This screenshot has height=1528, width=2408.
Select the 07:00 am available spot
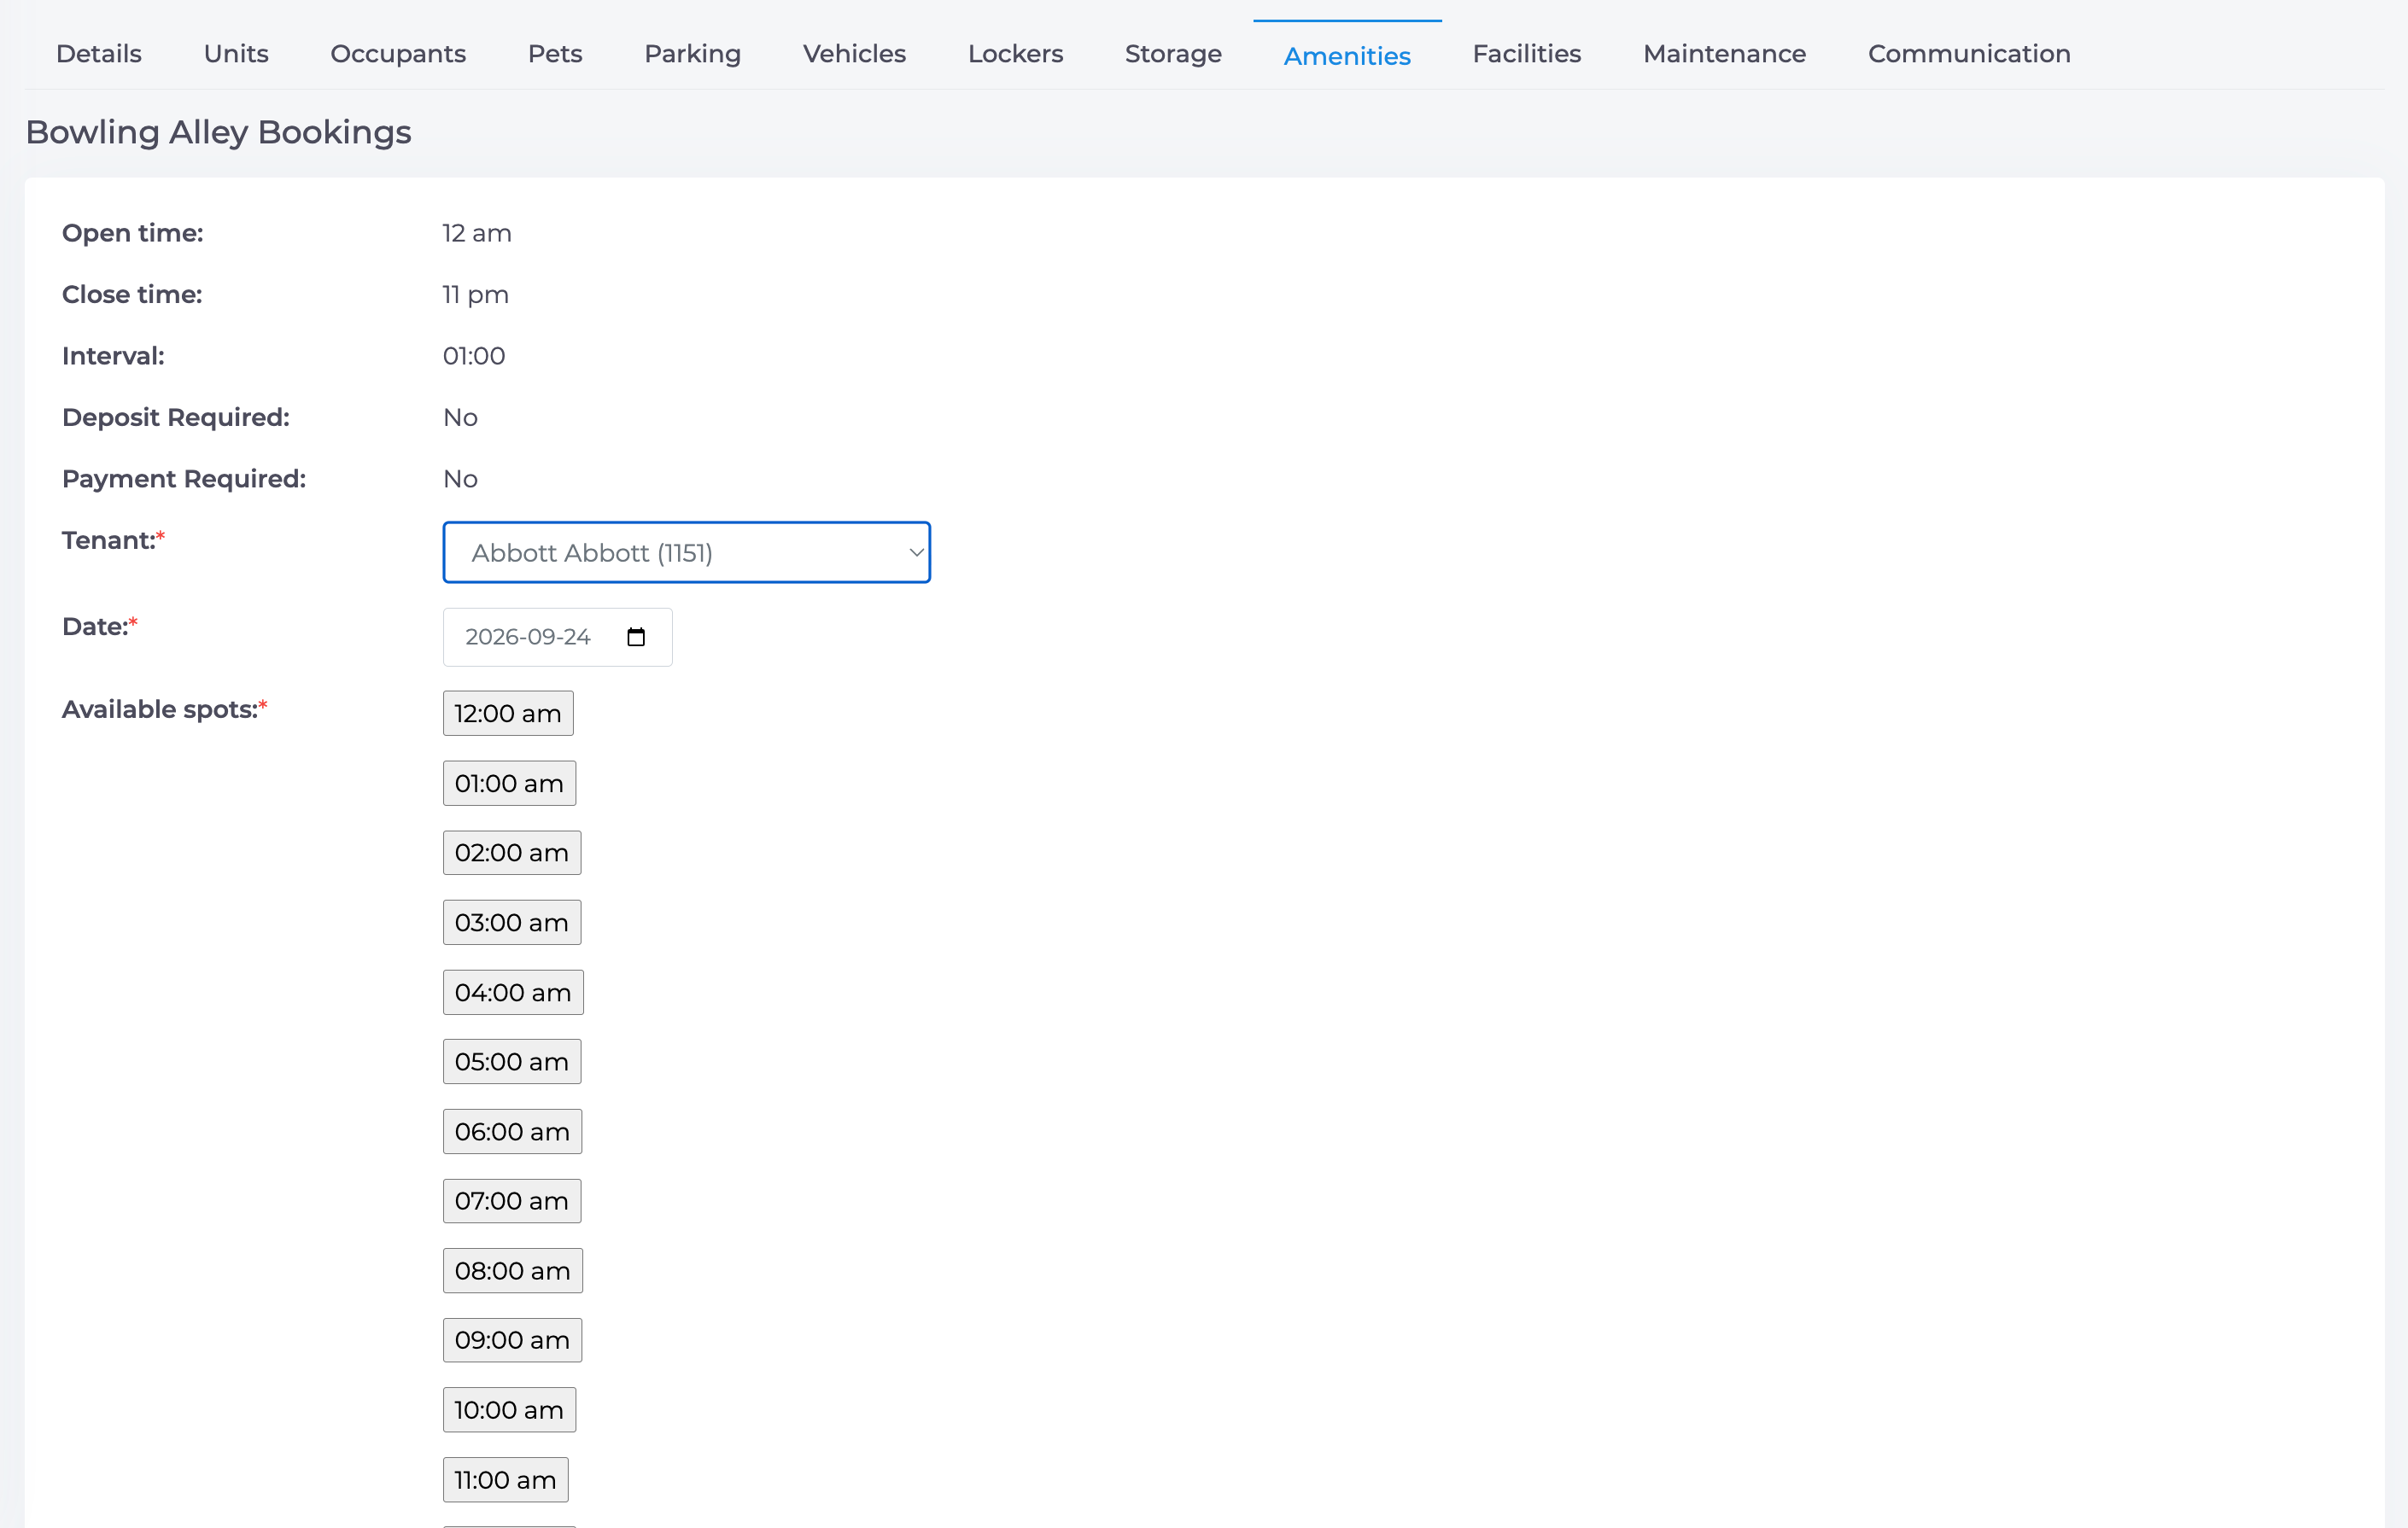point(512,1201)
